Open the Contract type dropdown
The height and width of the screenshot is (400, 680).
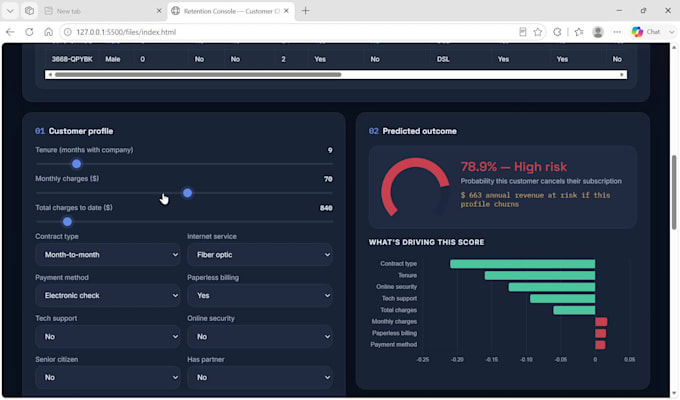(108, 255)
